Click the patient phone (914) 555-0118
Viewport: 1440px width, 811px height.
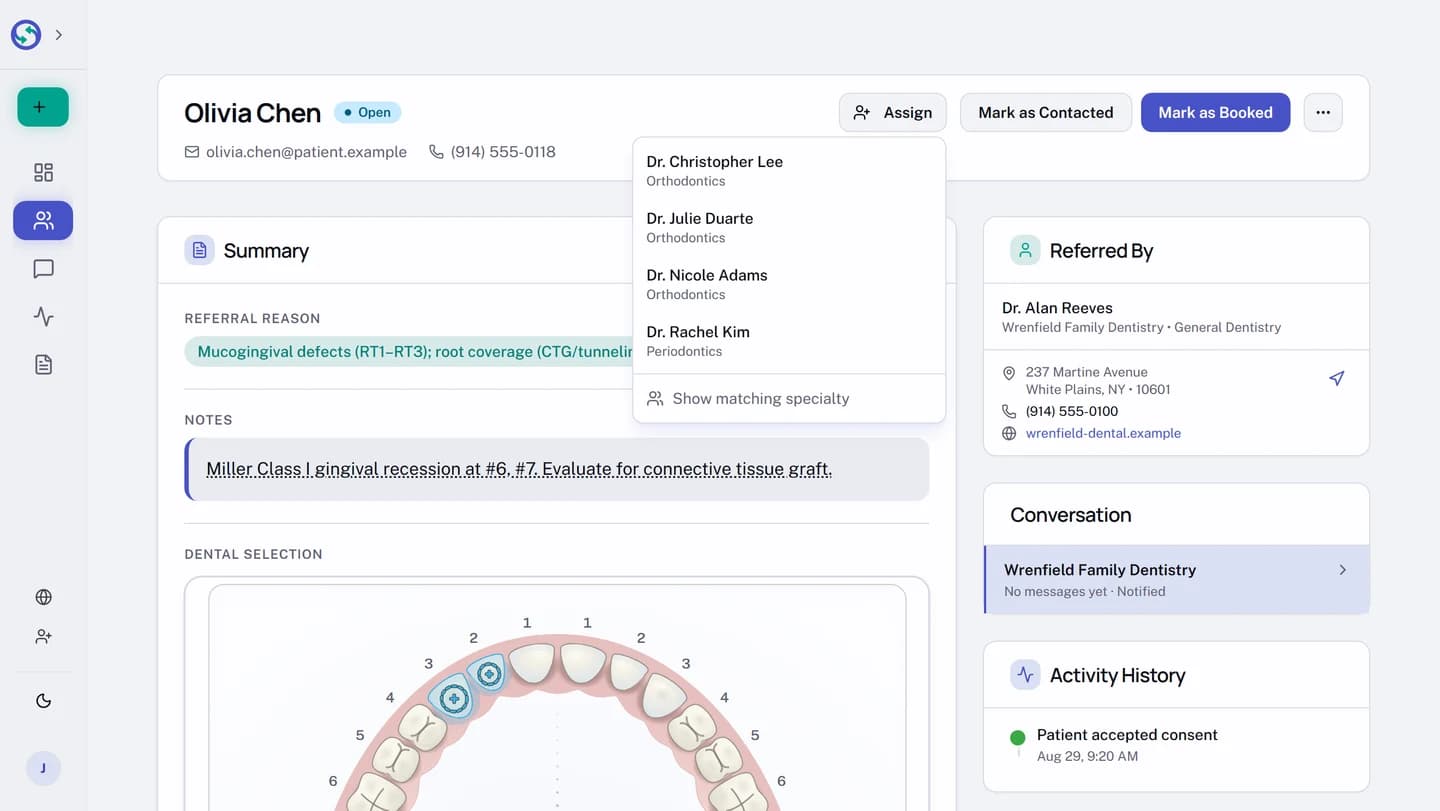click(x=503, y=152)
